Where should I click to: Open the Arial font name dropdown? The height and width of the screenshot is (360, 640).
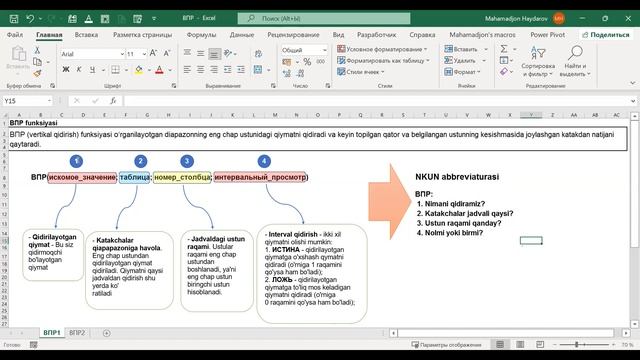(x=122, y=54)
